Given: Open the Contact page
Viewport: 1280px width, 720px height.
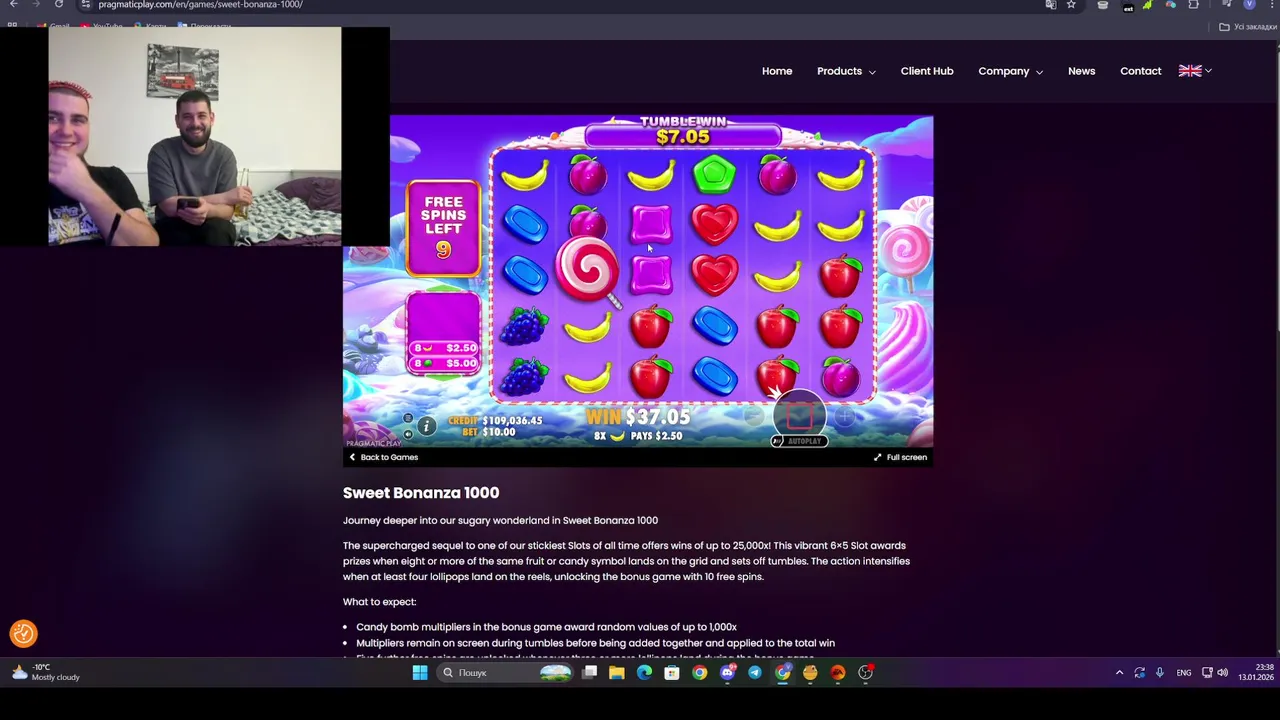Looking at the screenshot, I should 1141,71.
